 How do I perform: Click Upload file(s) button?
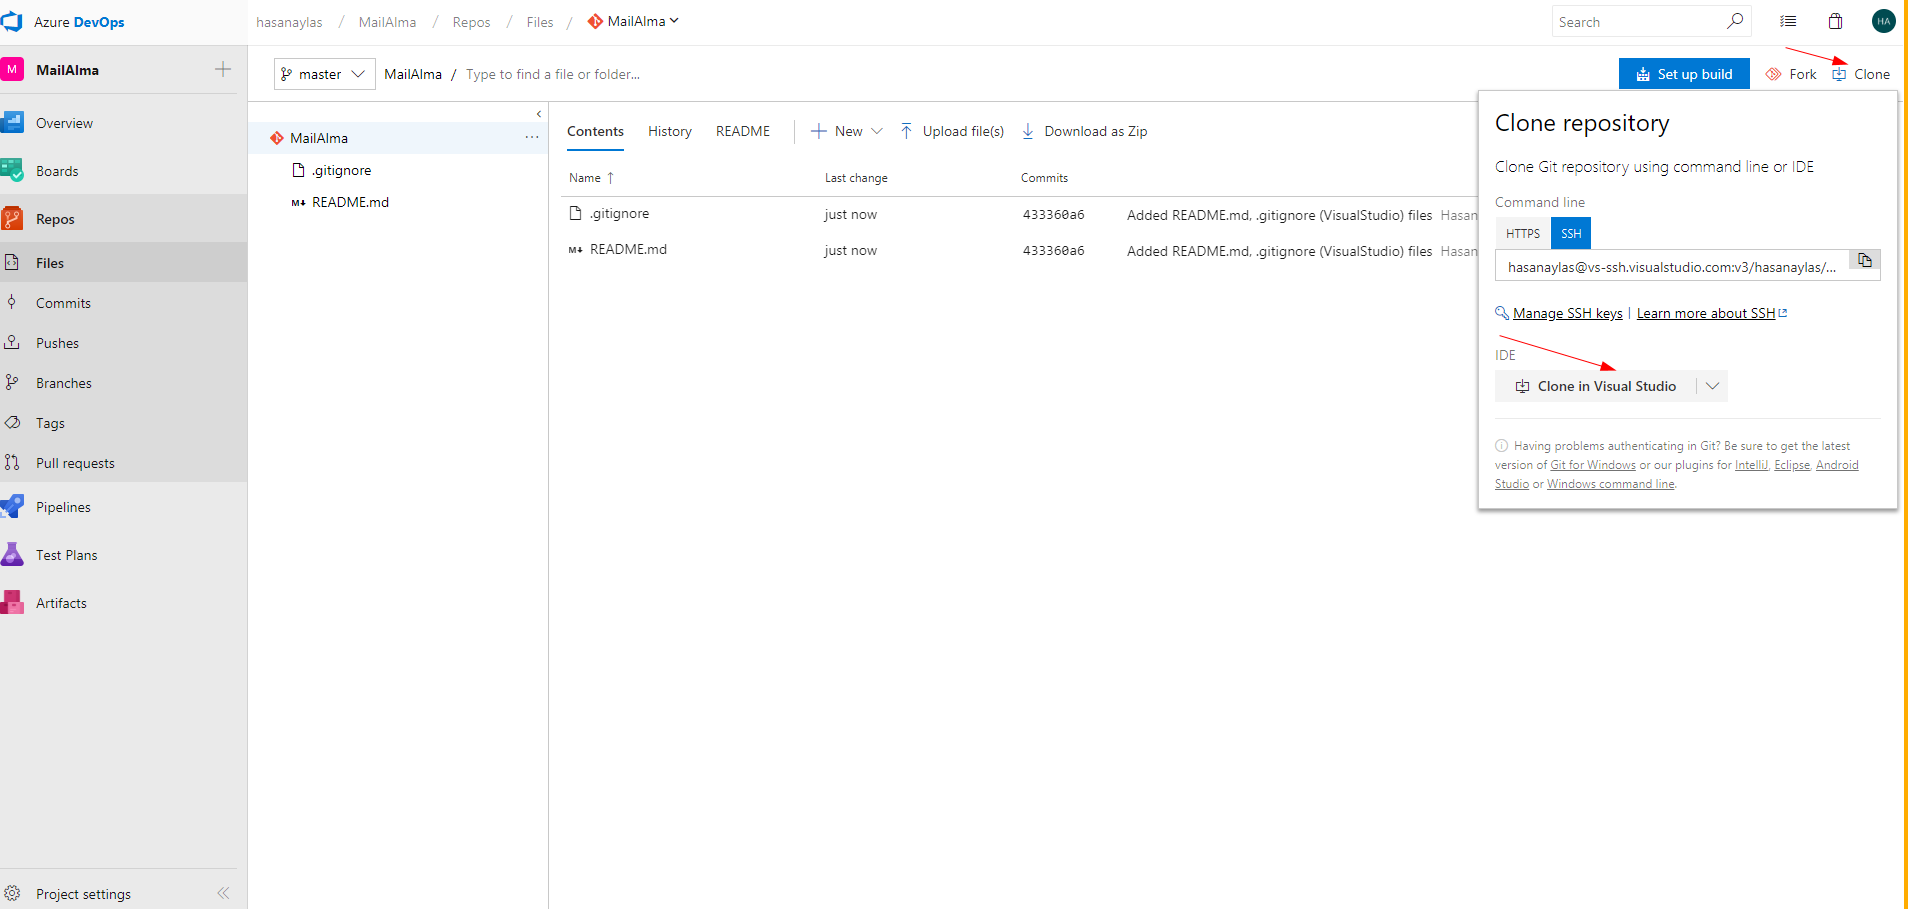point(952,131)
